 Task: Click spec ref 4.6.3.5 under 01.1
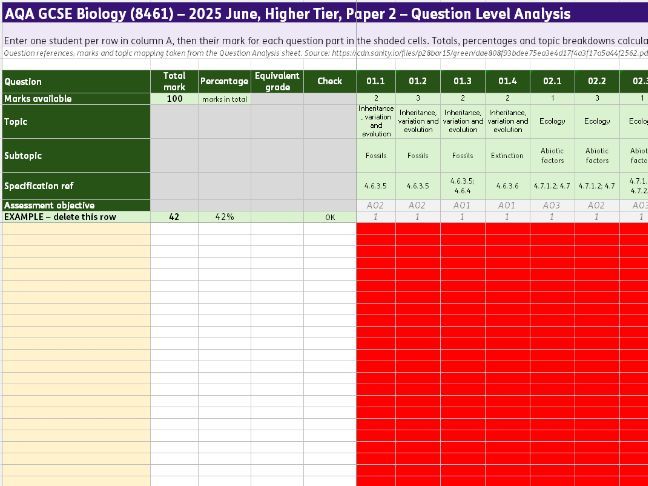pos(376,186)
